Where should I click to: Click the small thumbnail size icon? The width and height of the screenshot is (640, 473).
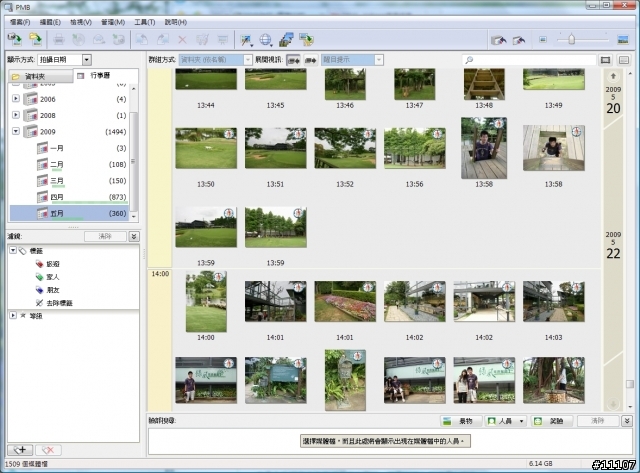click(x=543, y=40)
